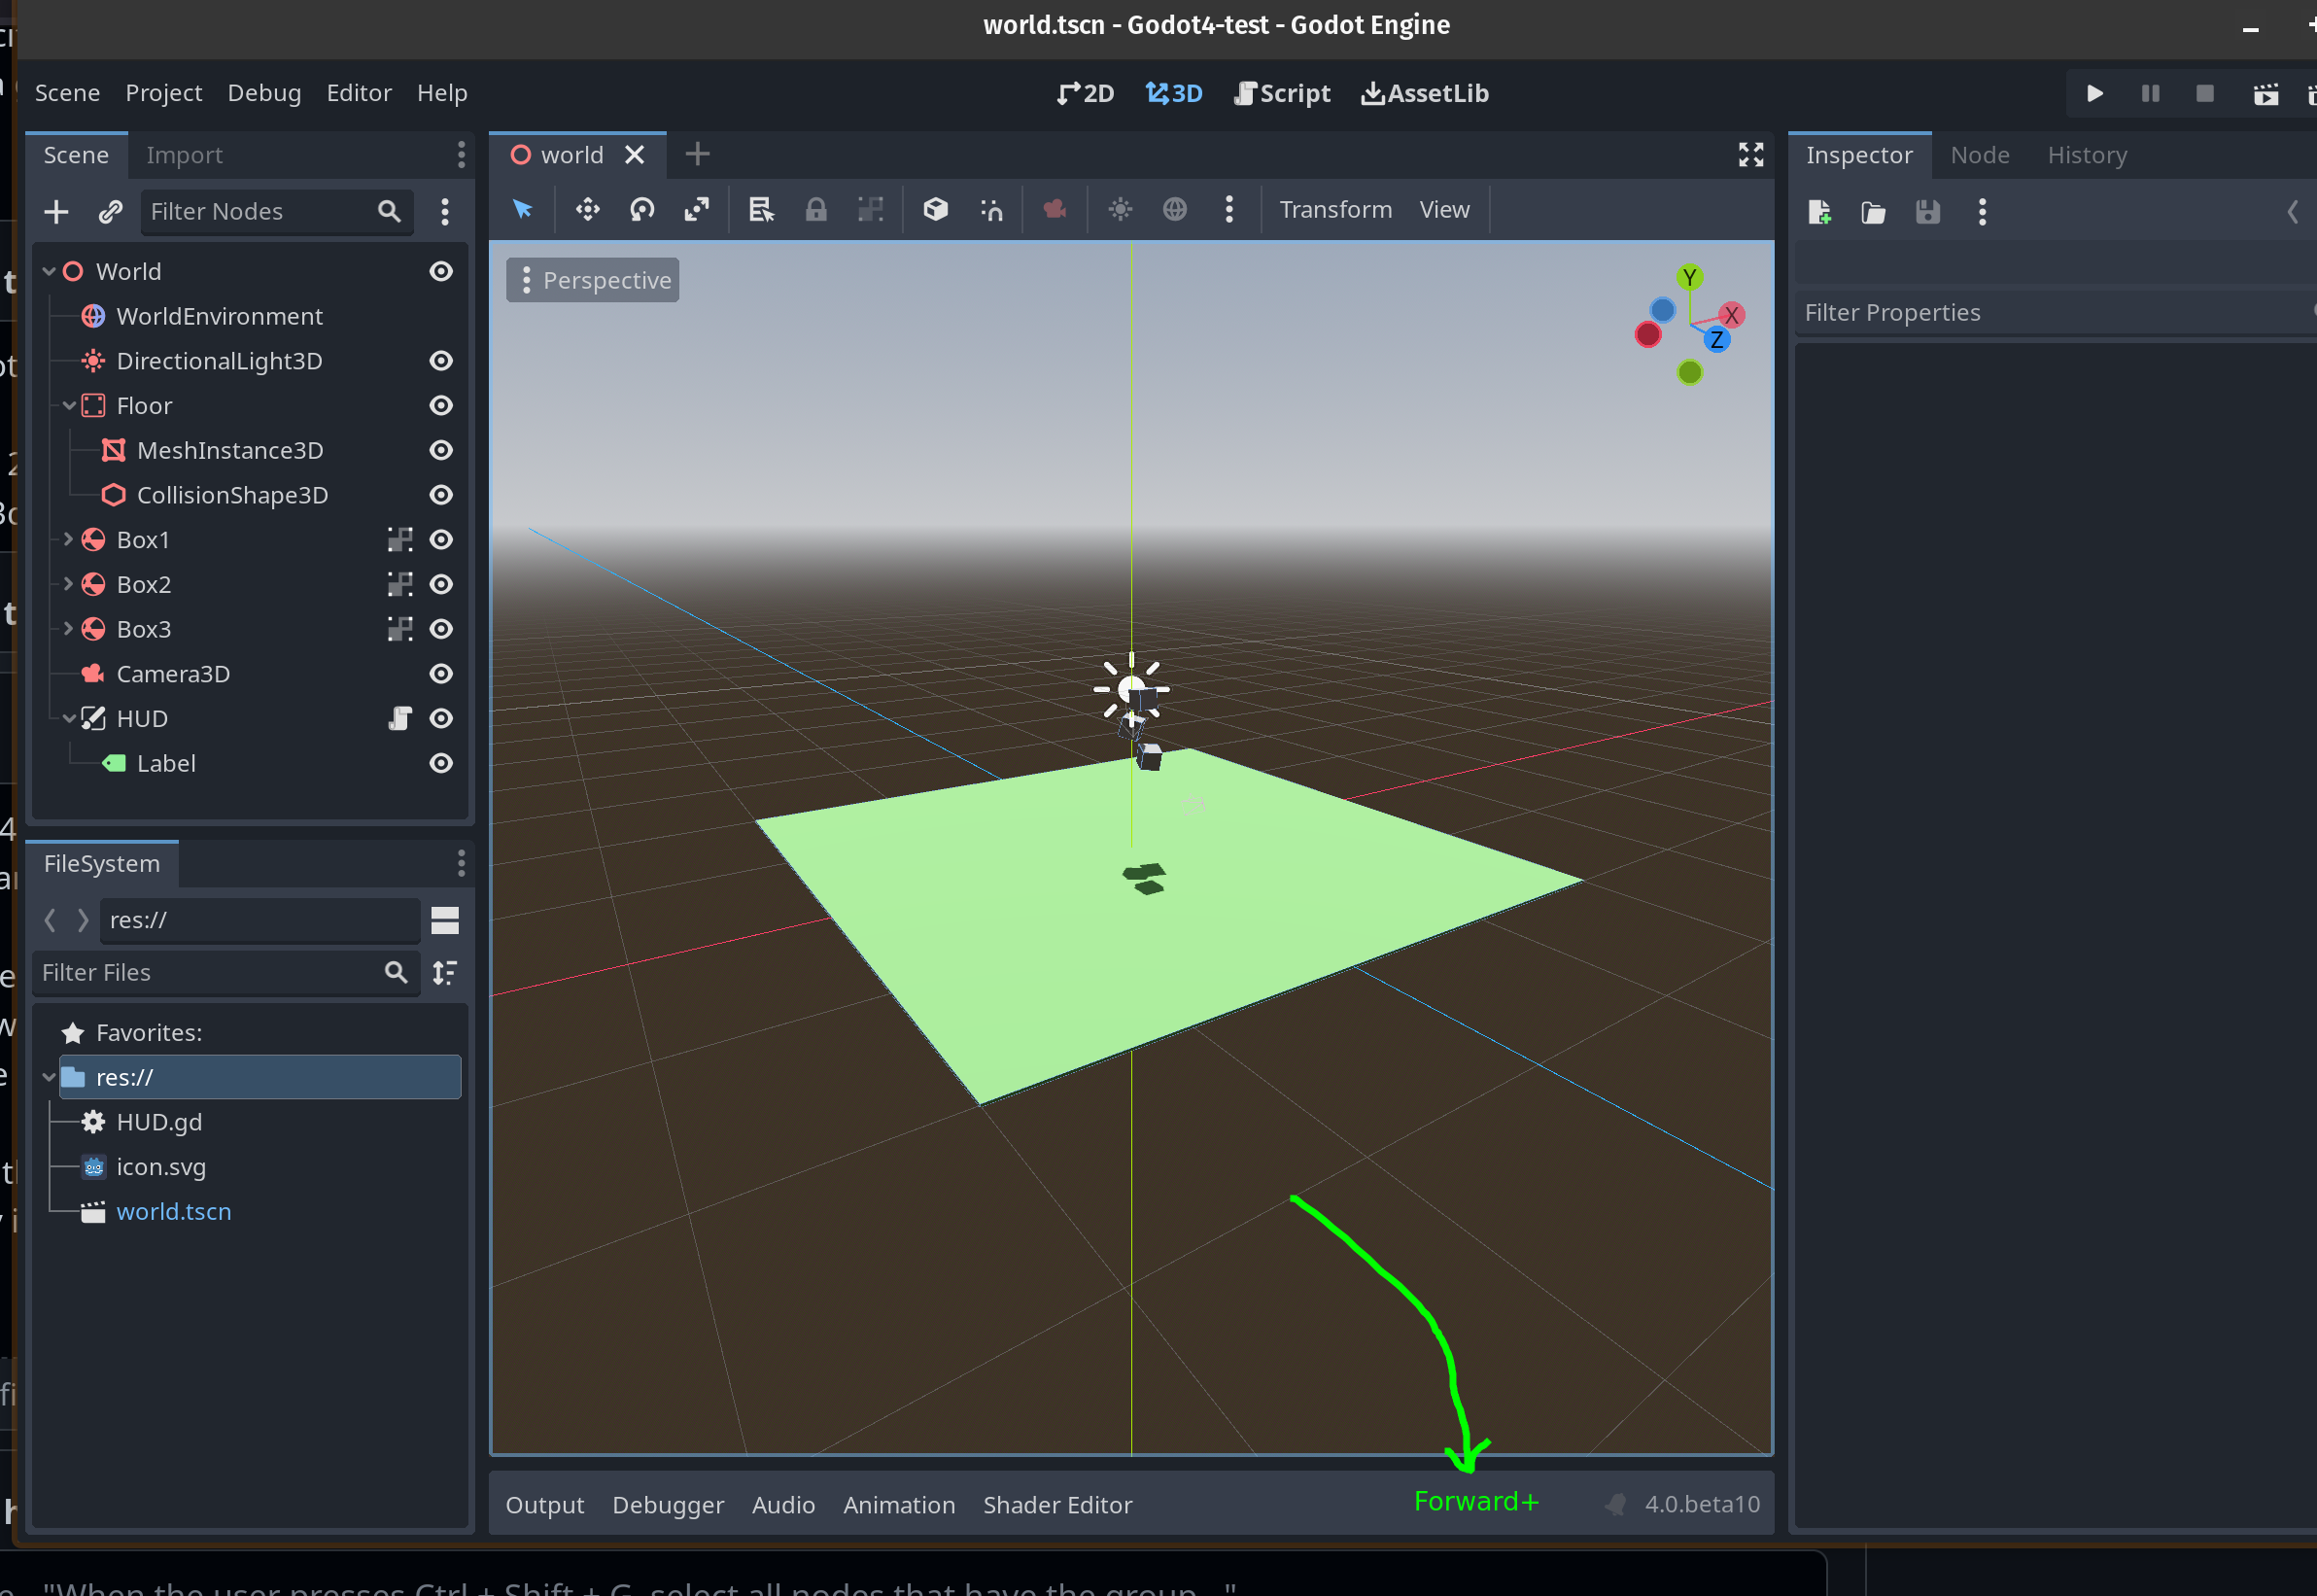Open the Shader Editor bottom panel
The image size is (2317, 1596).
(x=1057, y=1504)
